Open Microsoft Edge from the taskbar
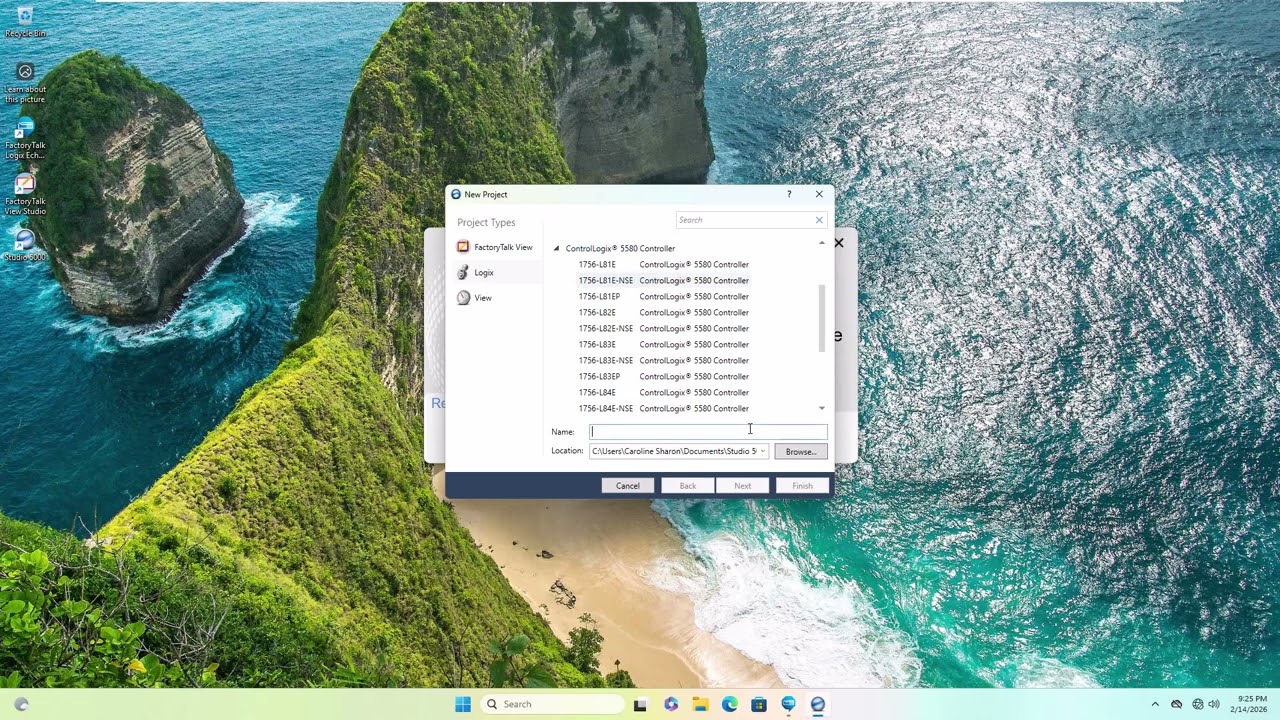Image resolution: width=1280 pixels, height=720 pixels. (729, 704)
